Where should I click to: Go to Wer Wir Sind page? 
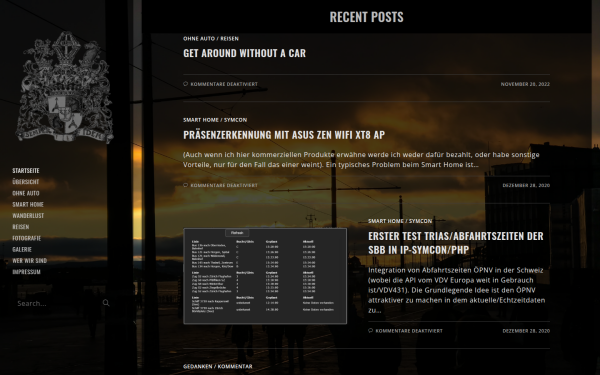(x=29, y=261)
